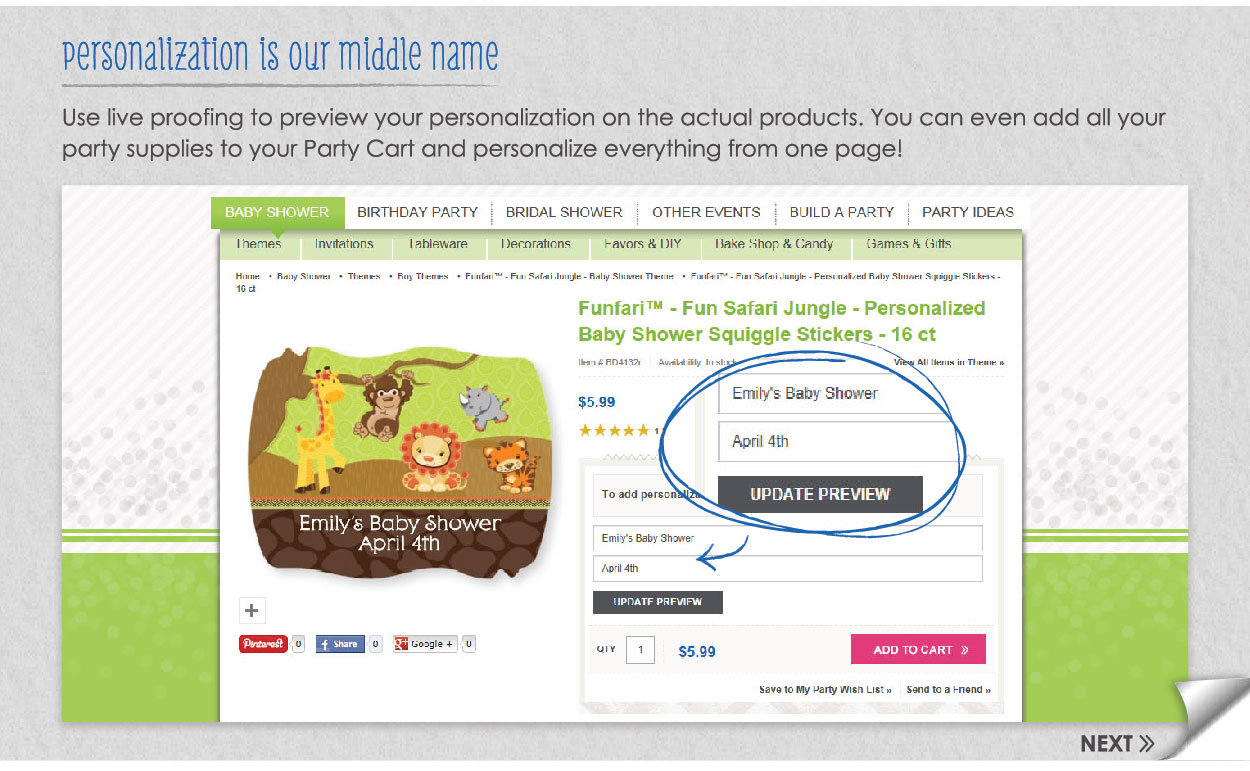Click the plus zoom icon under image
The height and width of the screenshot is (771, 1250).
[x=251, y=610]
